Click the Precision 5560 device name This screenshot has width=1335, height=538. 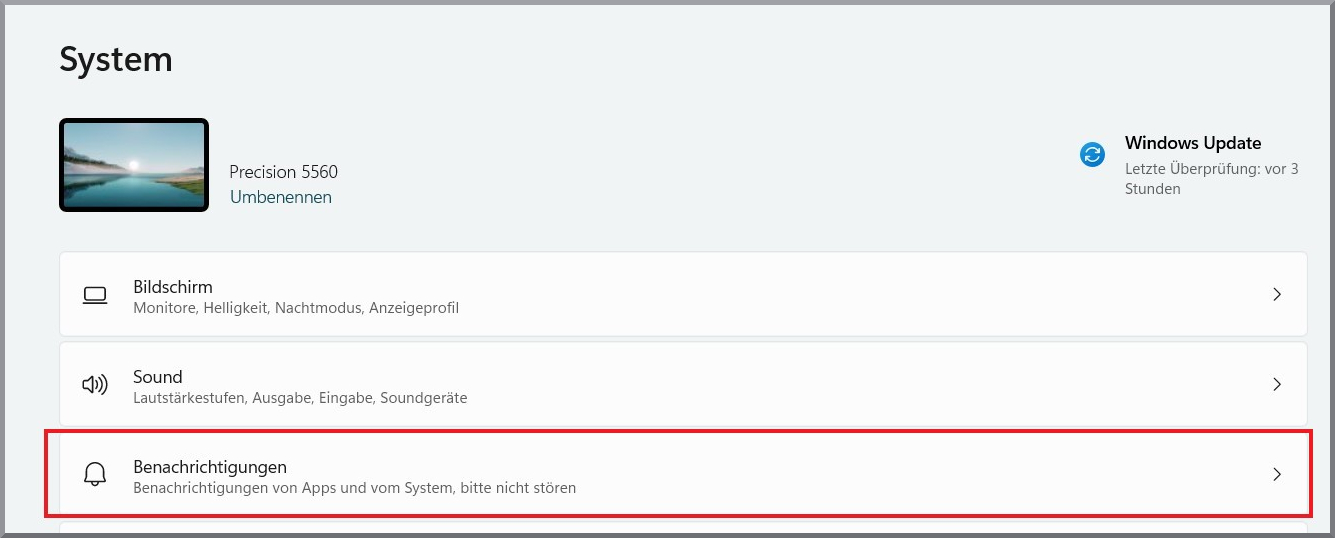[x=284, y=172]
